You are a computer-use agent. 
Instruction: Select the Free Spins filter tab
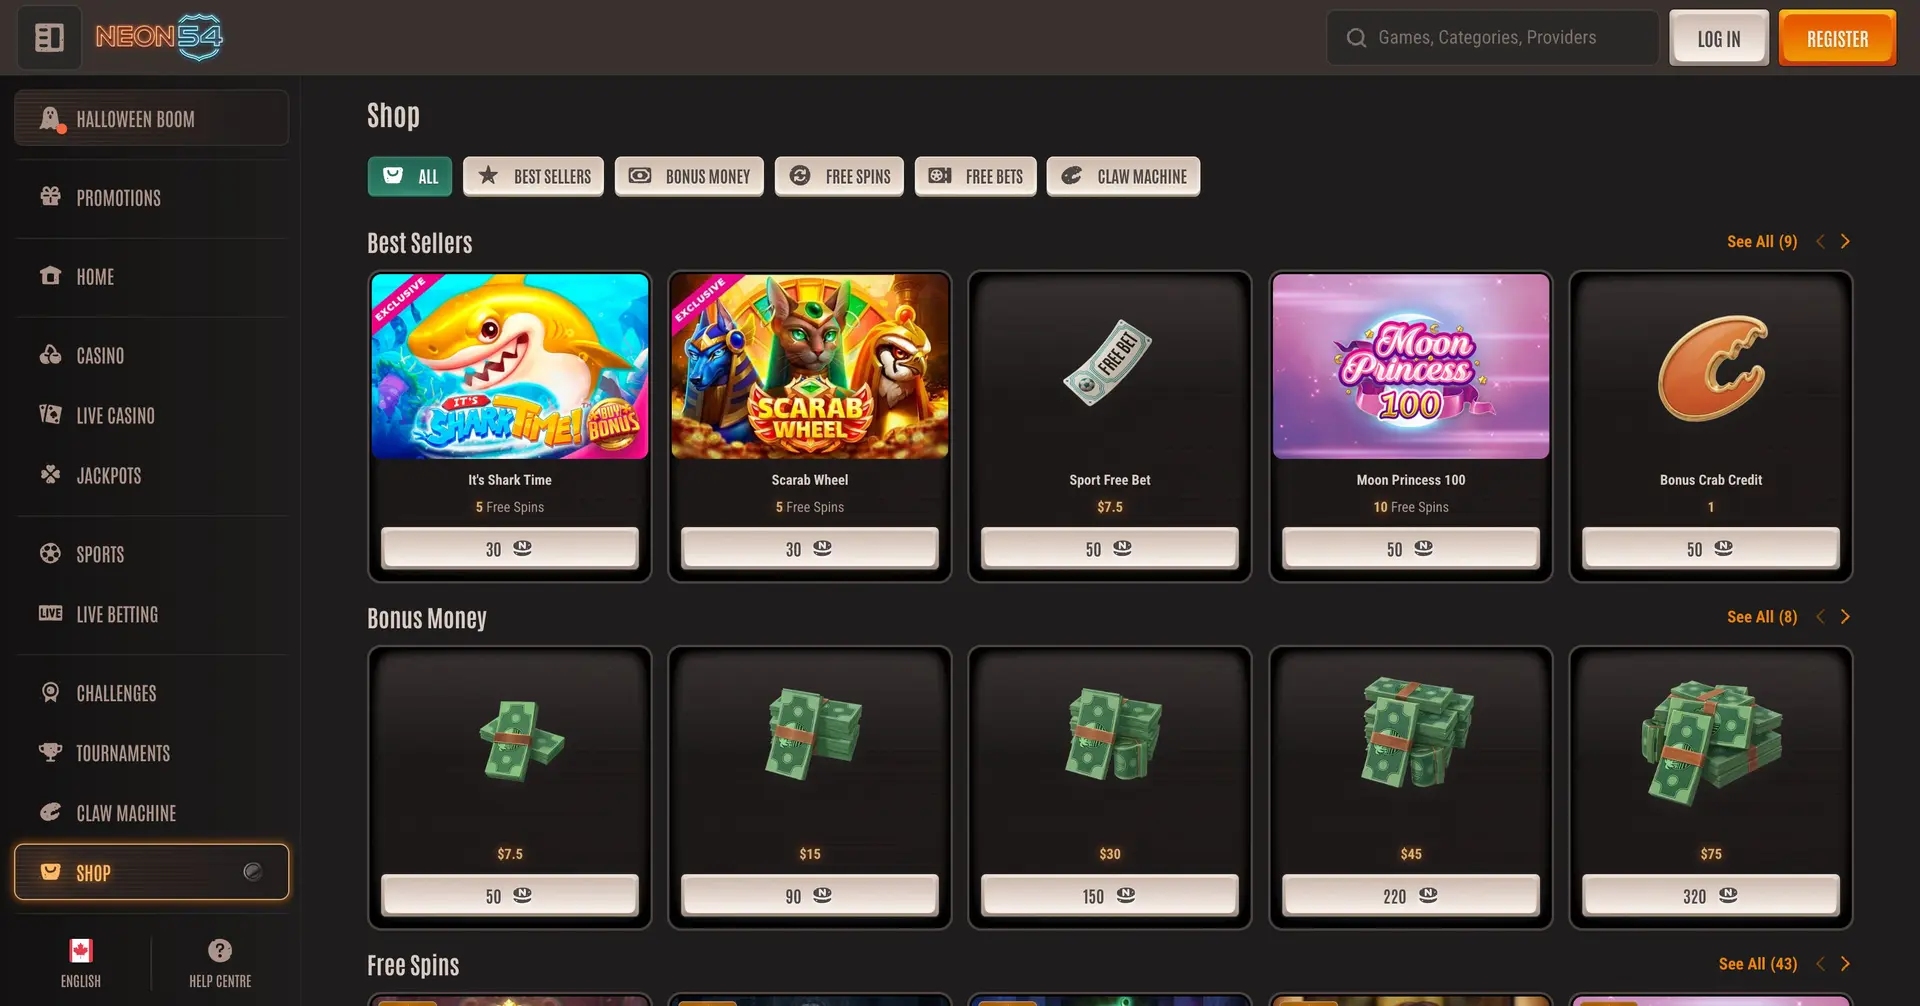tap(839, 176)
